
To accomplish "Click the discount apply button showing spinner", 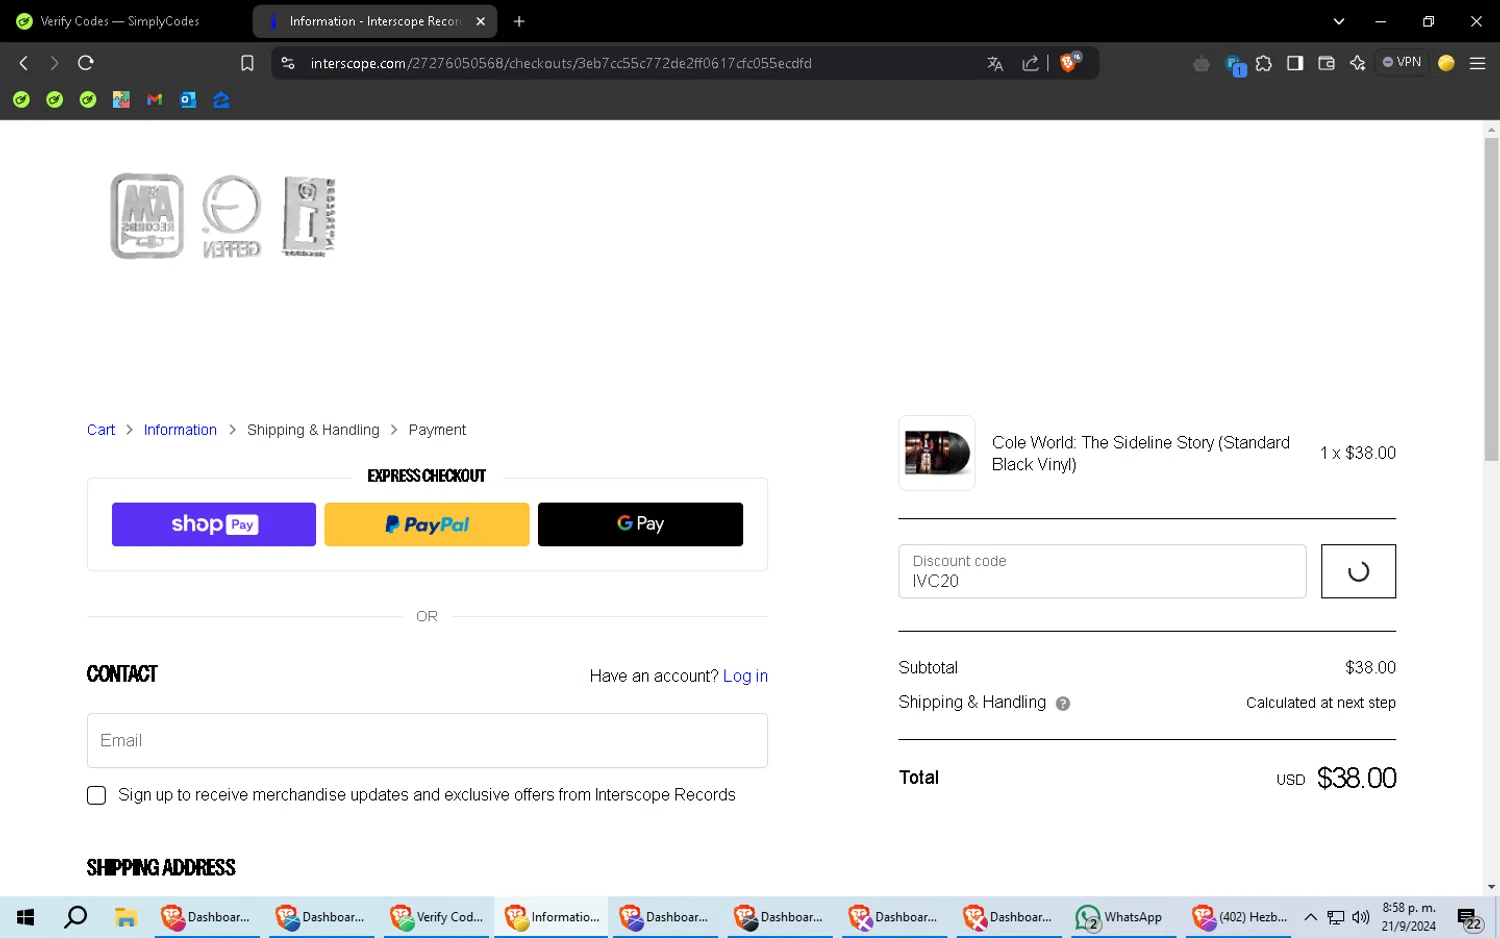I will (1358, 571).
